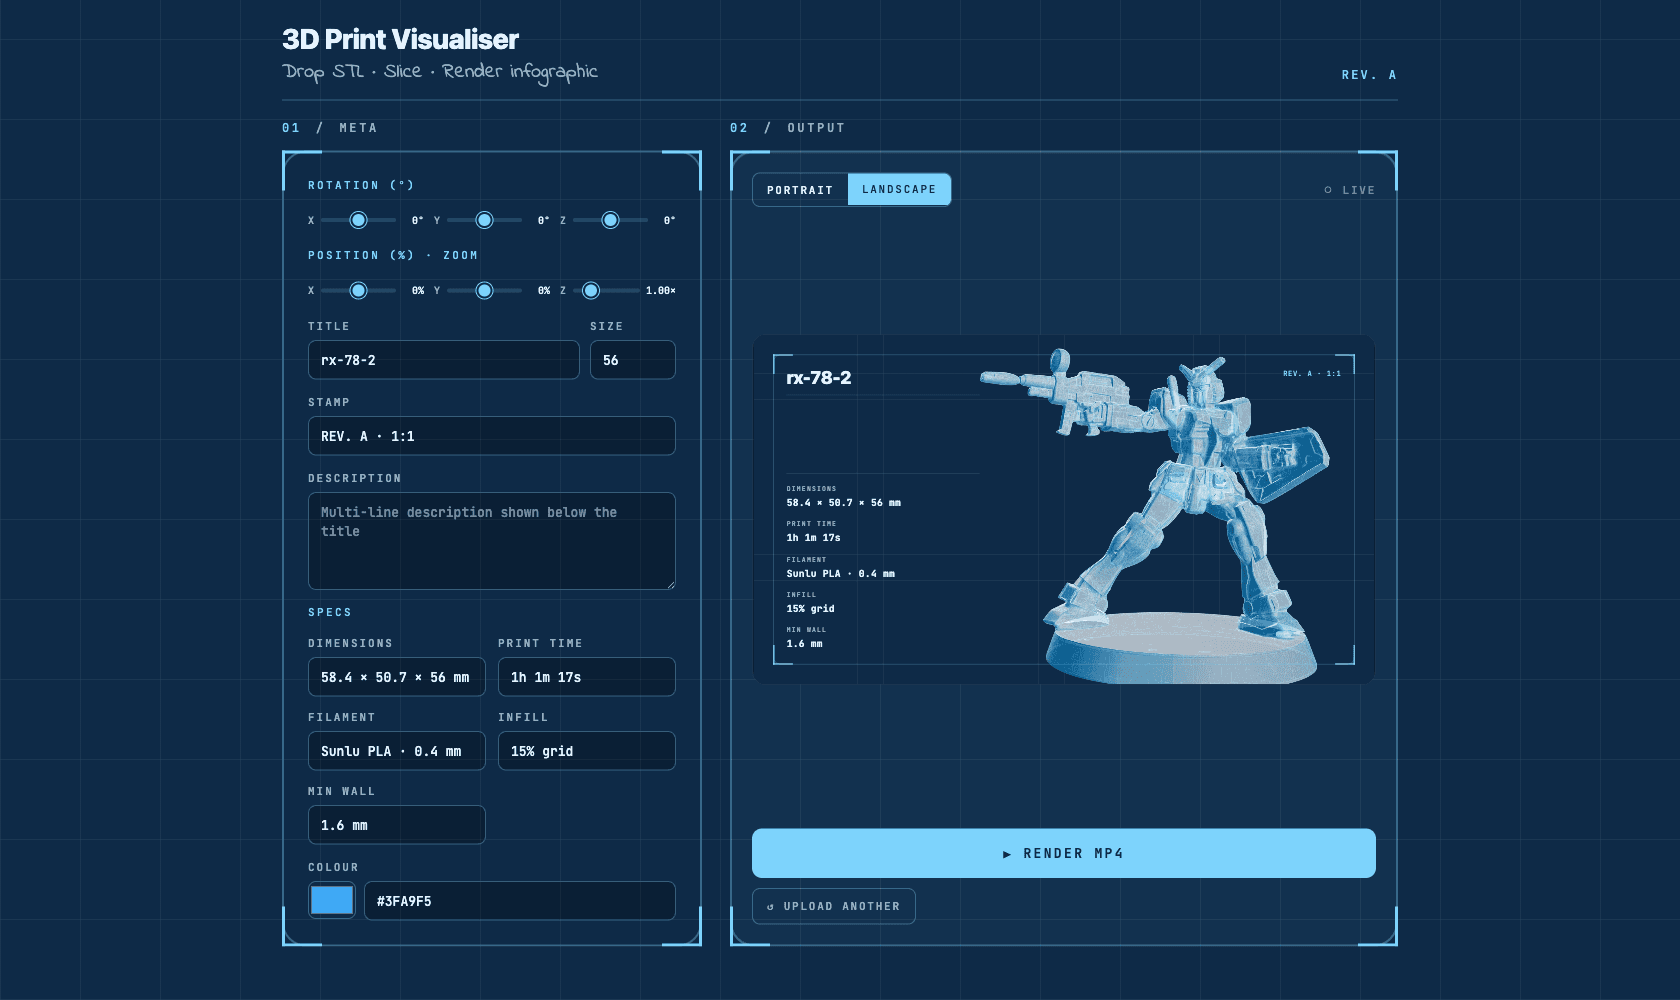Click the Filament input Sunlu PLA
1680x1000 pixels.
pyautogui.click(x=397, y=751)
